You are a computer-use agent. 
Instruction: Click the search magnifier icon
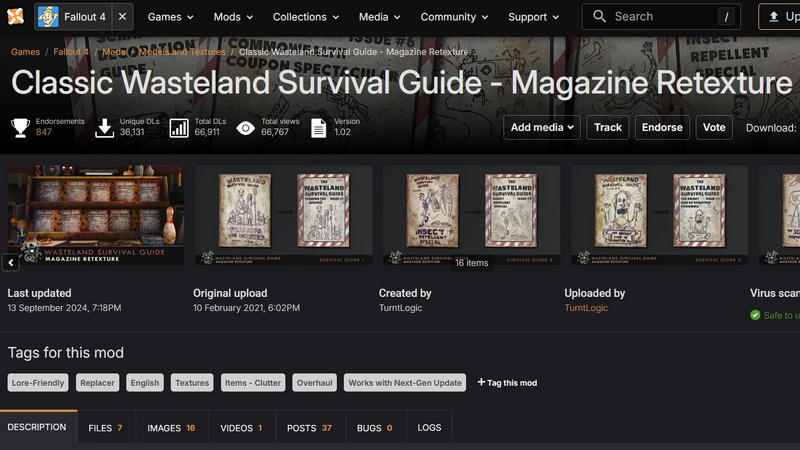point(599,16)
